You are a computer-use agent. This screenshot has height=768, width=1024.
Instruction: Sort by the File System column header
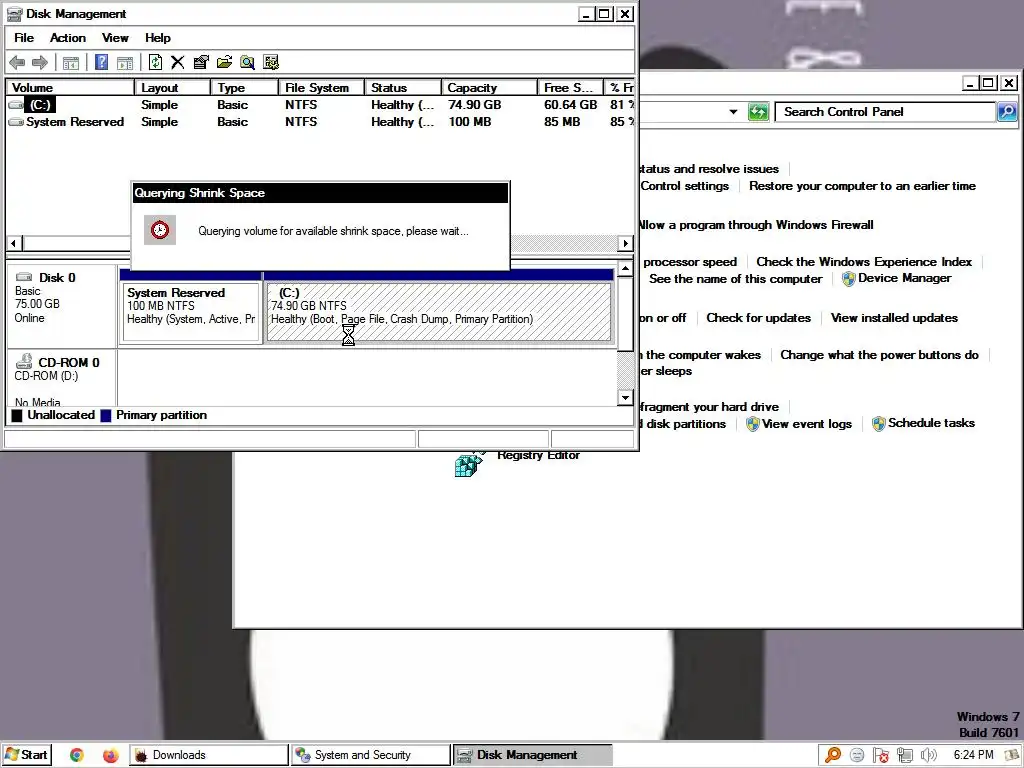[322, 88]
